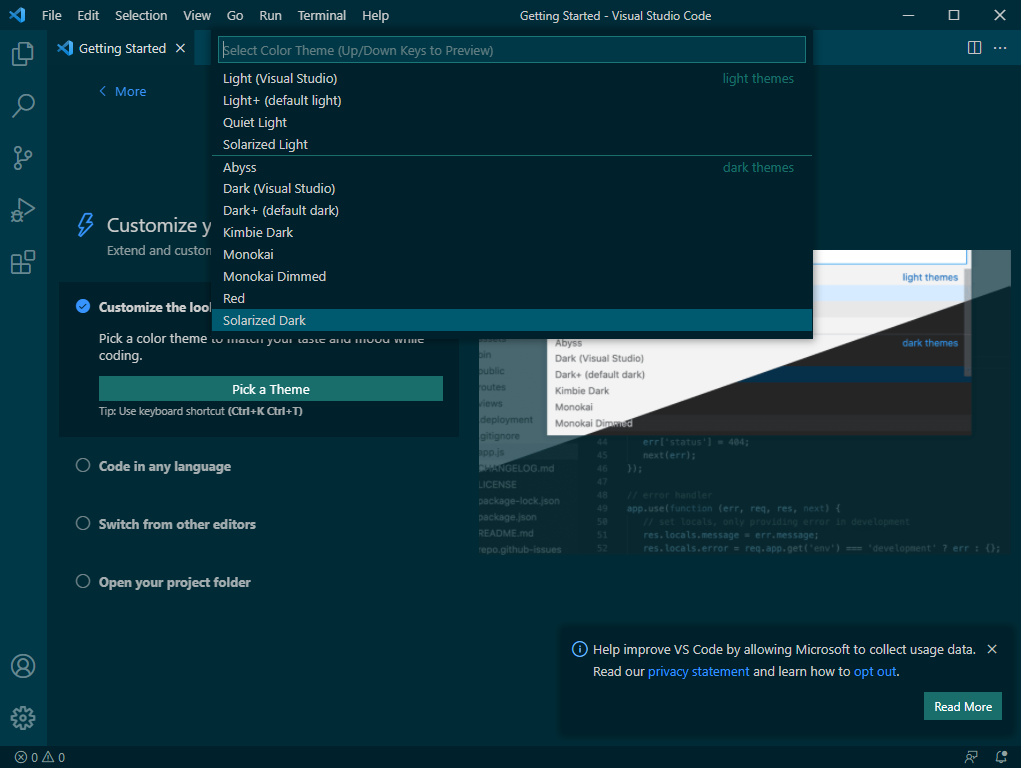Select the Switch from other editors step
The image size is (1021, 768).
coord(83,523)
